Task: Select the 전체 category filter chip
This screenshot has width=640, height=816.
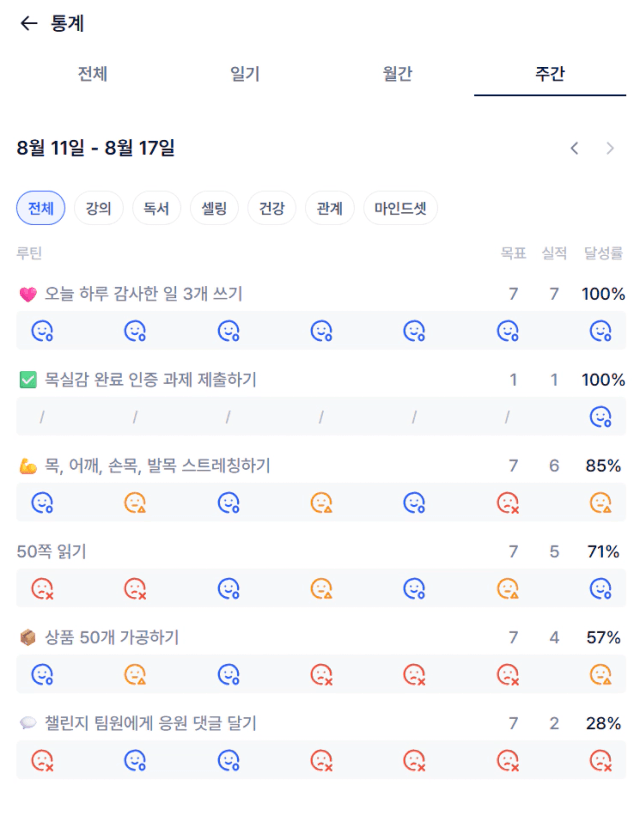Action: (41, 208)
